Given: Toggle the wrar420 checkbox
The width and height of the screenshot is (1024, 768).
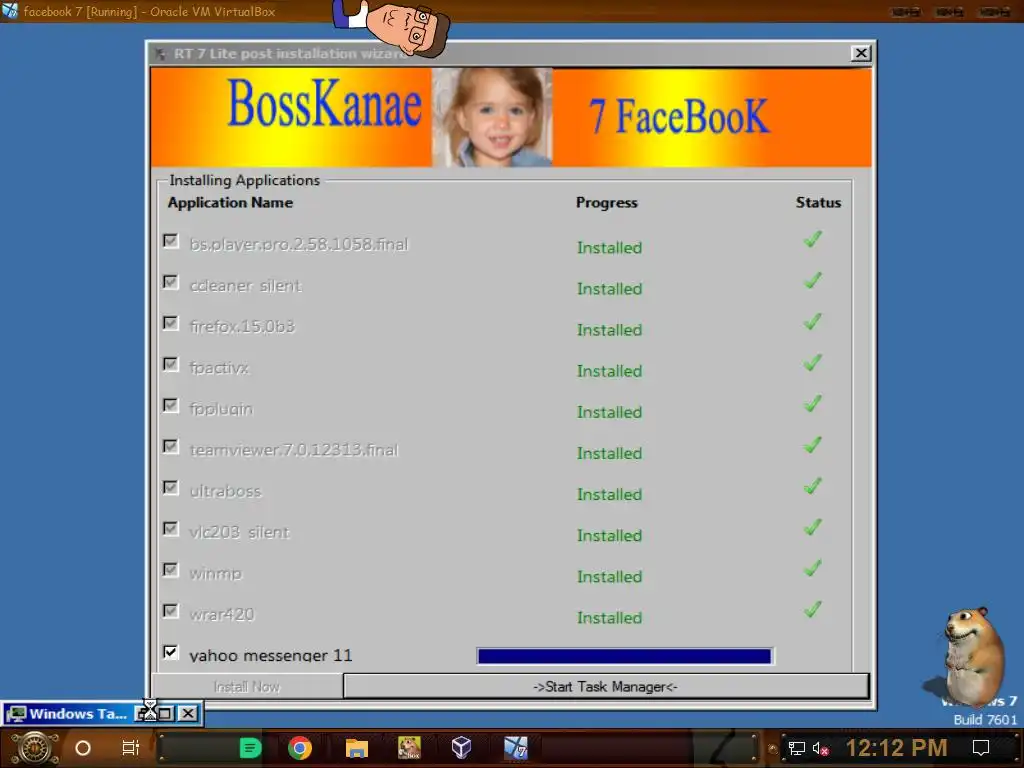Looking at the screenshot, I should coord(170,611).
